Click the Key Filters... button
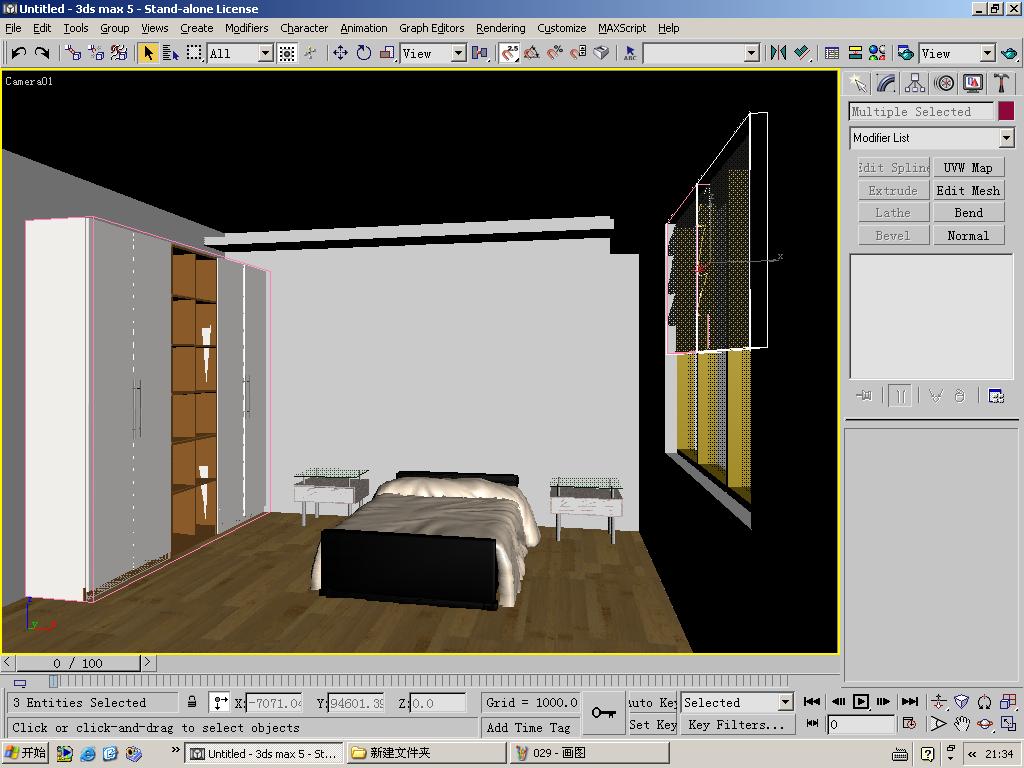This screenshot has height=768, width=1024. coord(736,724)
